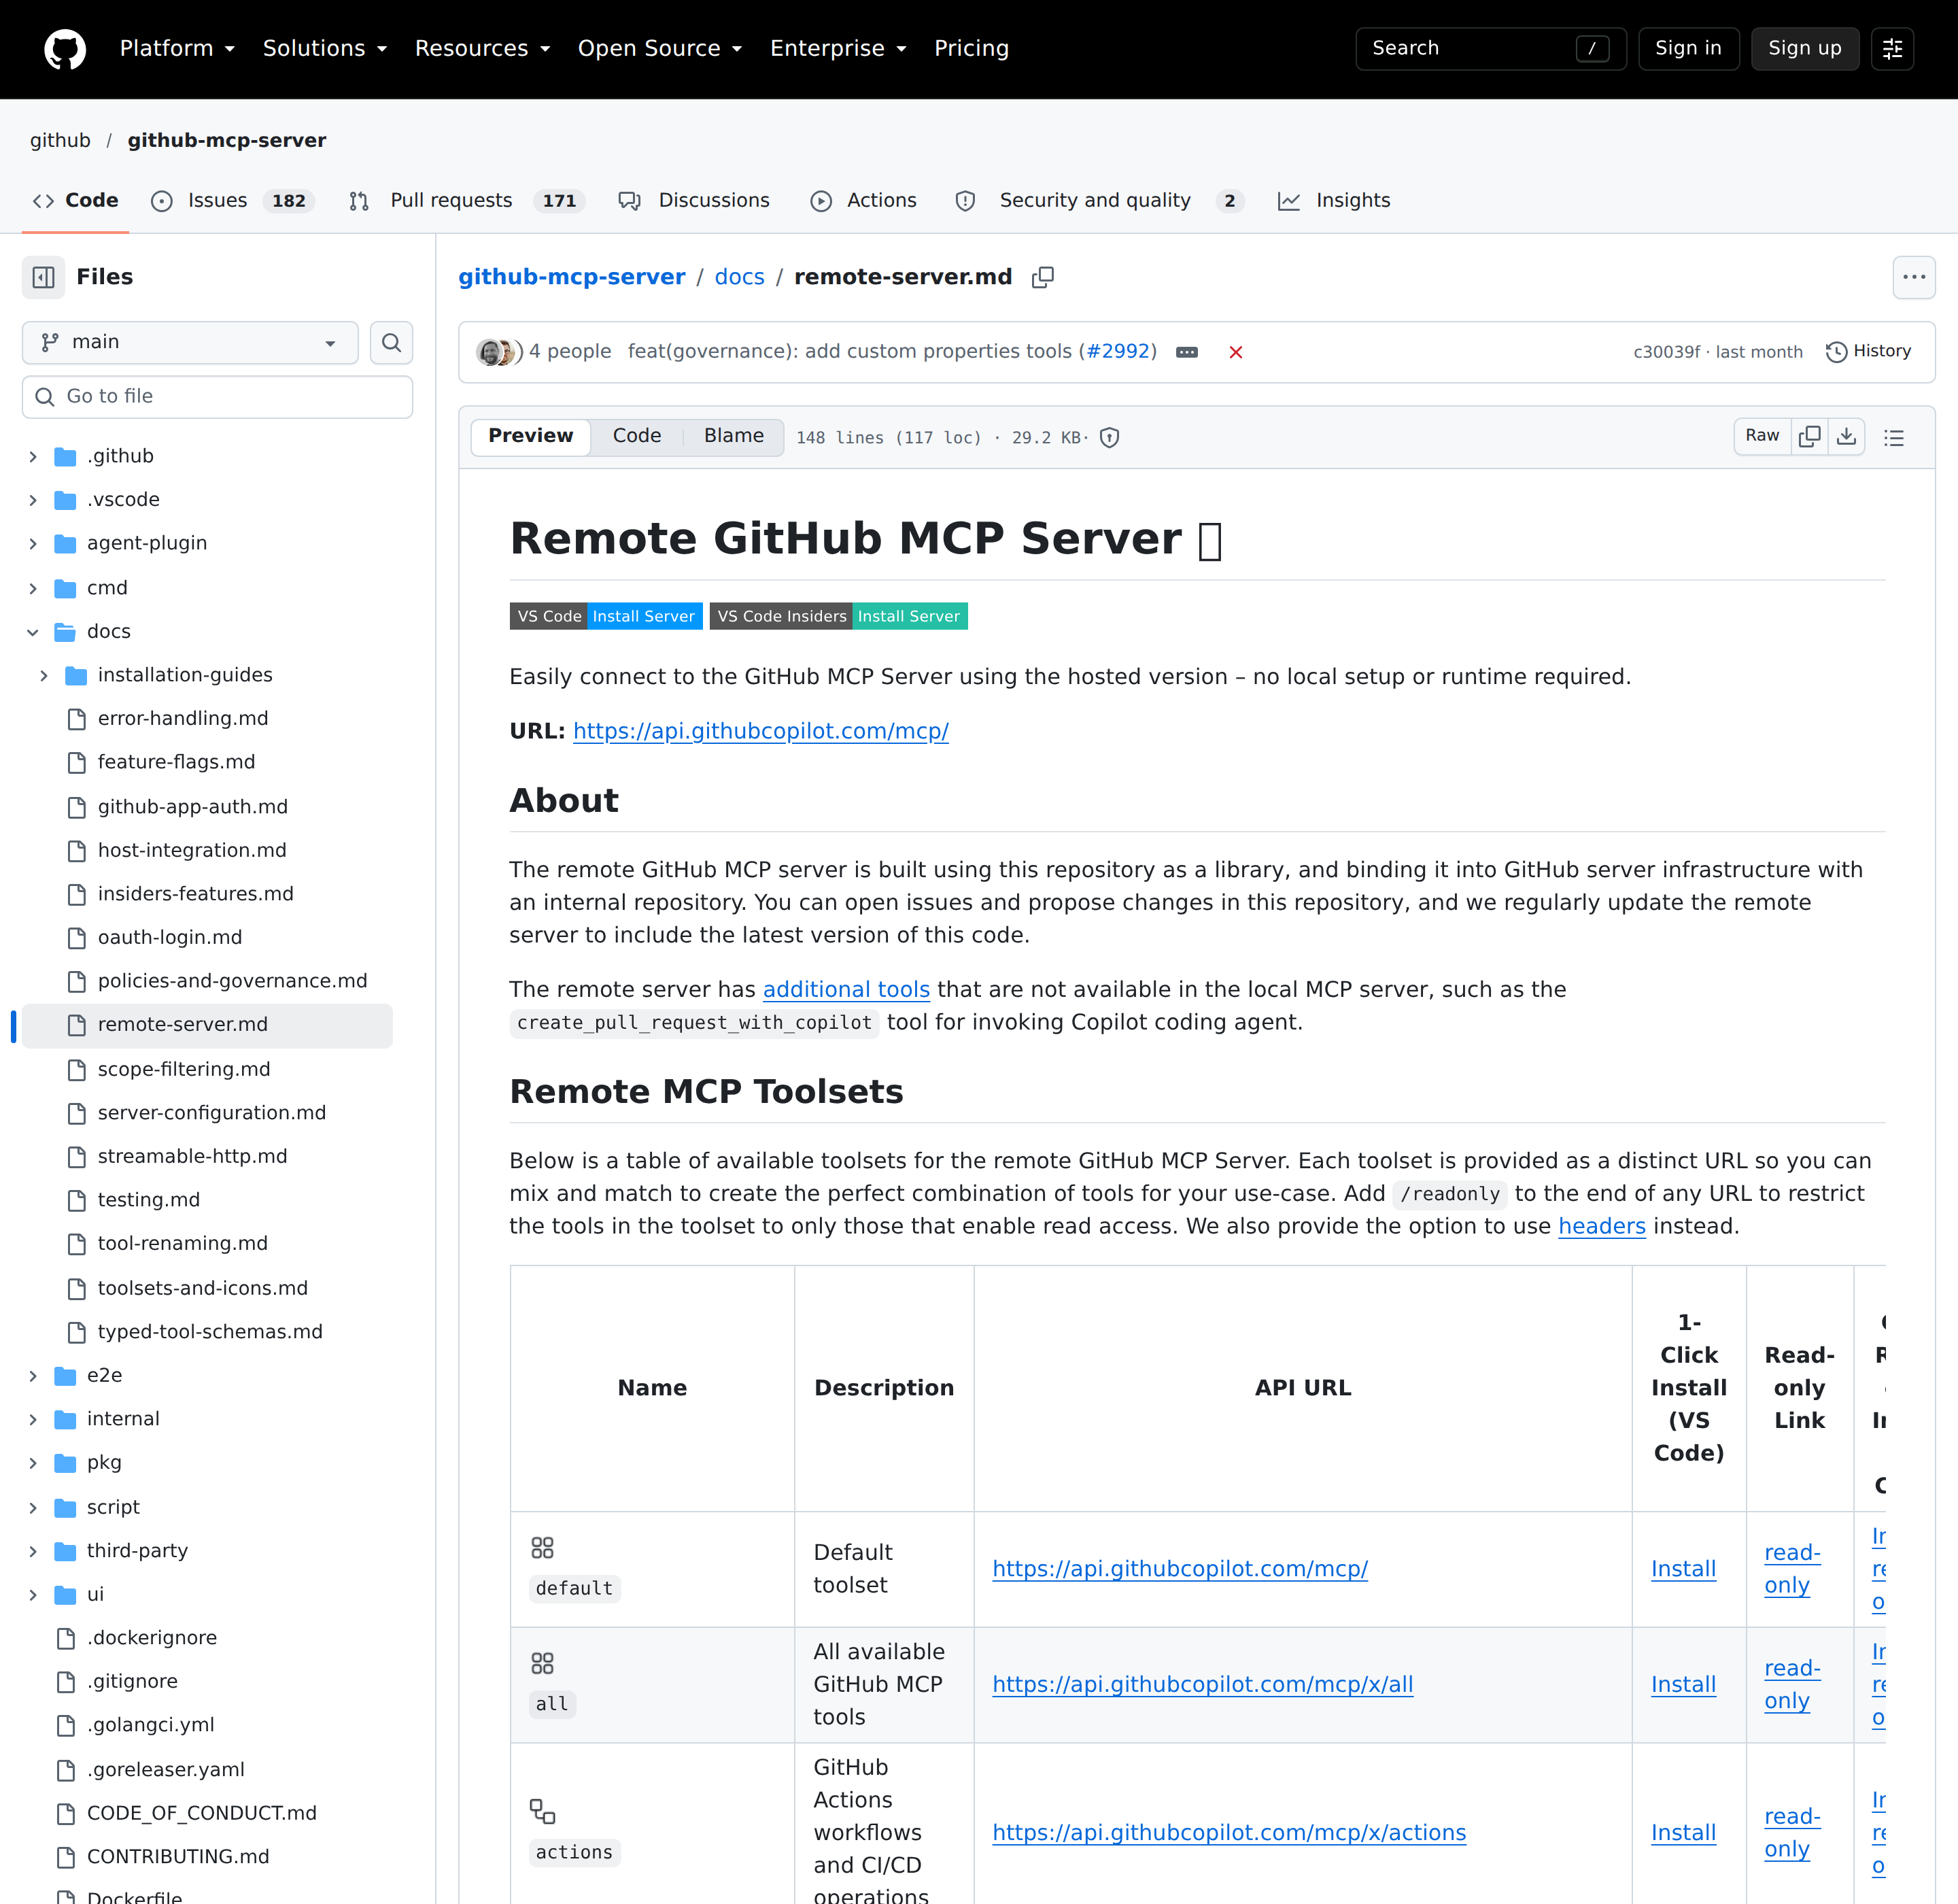Click the GitHub logo home icon
Viewport: 1958px width, 1904px height.
(65, 49)
